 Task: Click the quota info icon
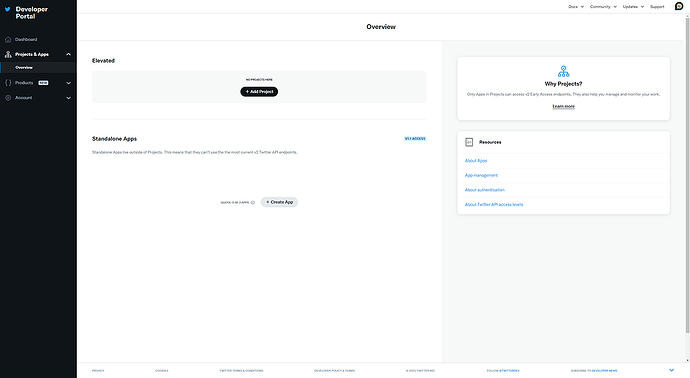click(x=253, y=202)
